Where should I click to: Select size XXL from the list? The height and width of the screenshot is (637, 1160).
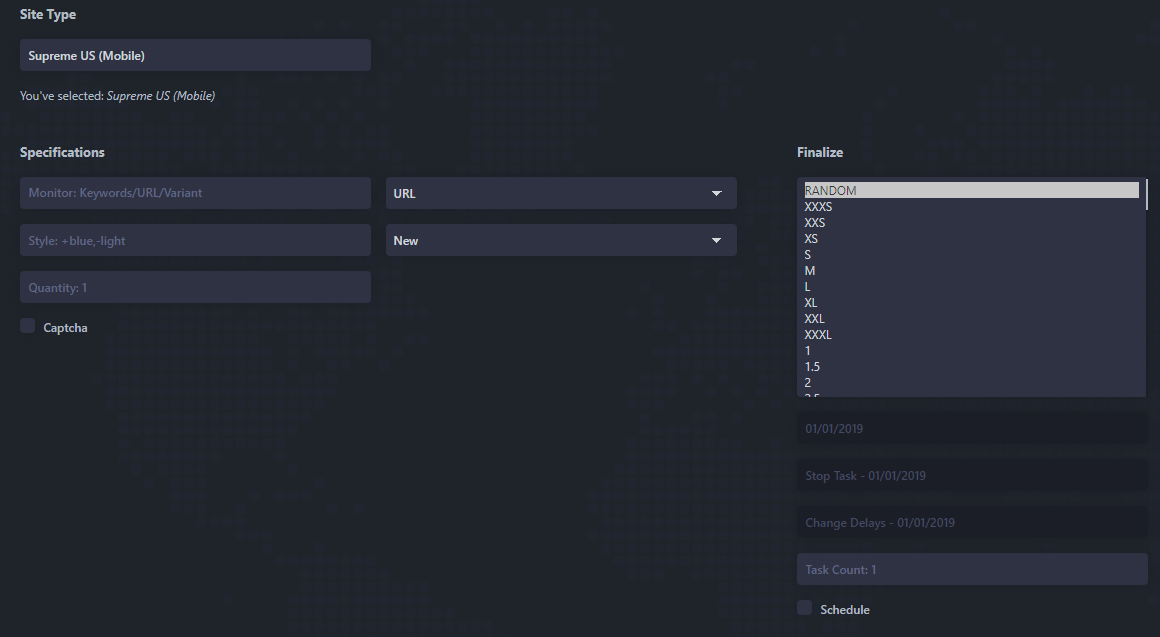point(971,319)
